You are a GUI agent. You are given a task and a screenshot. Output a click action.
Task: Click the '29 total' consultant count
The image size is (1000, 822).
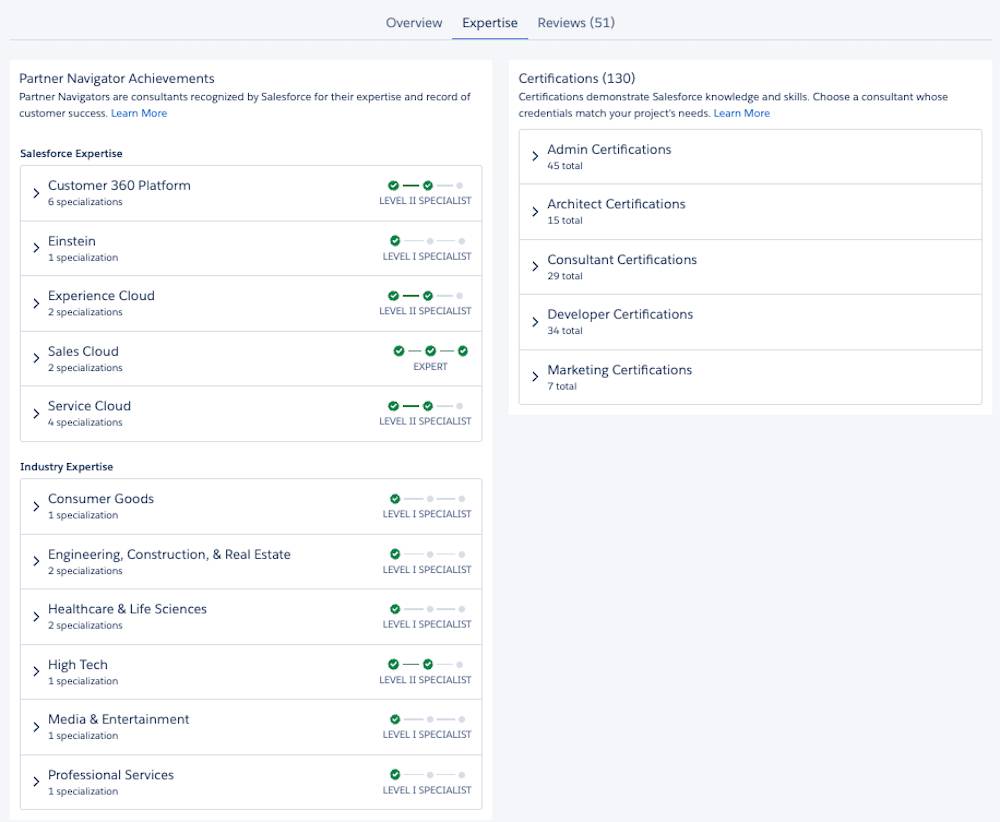pos(565,276)
